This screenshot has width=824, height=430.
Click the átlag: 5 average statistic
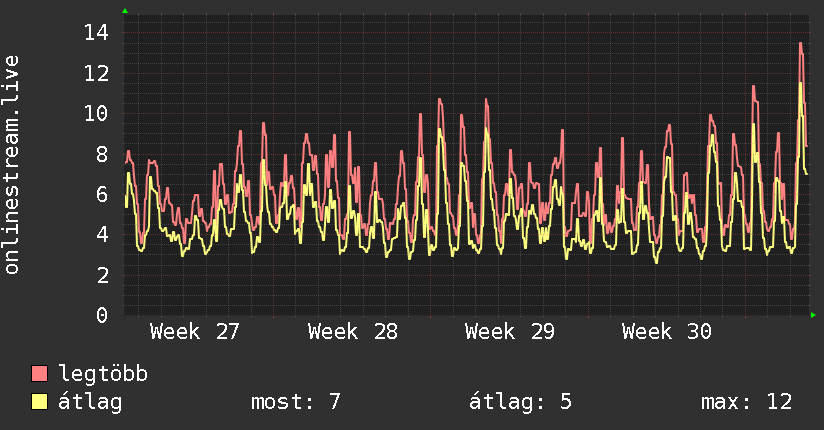520,402
